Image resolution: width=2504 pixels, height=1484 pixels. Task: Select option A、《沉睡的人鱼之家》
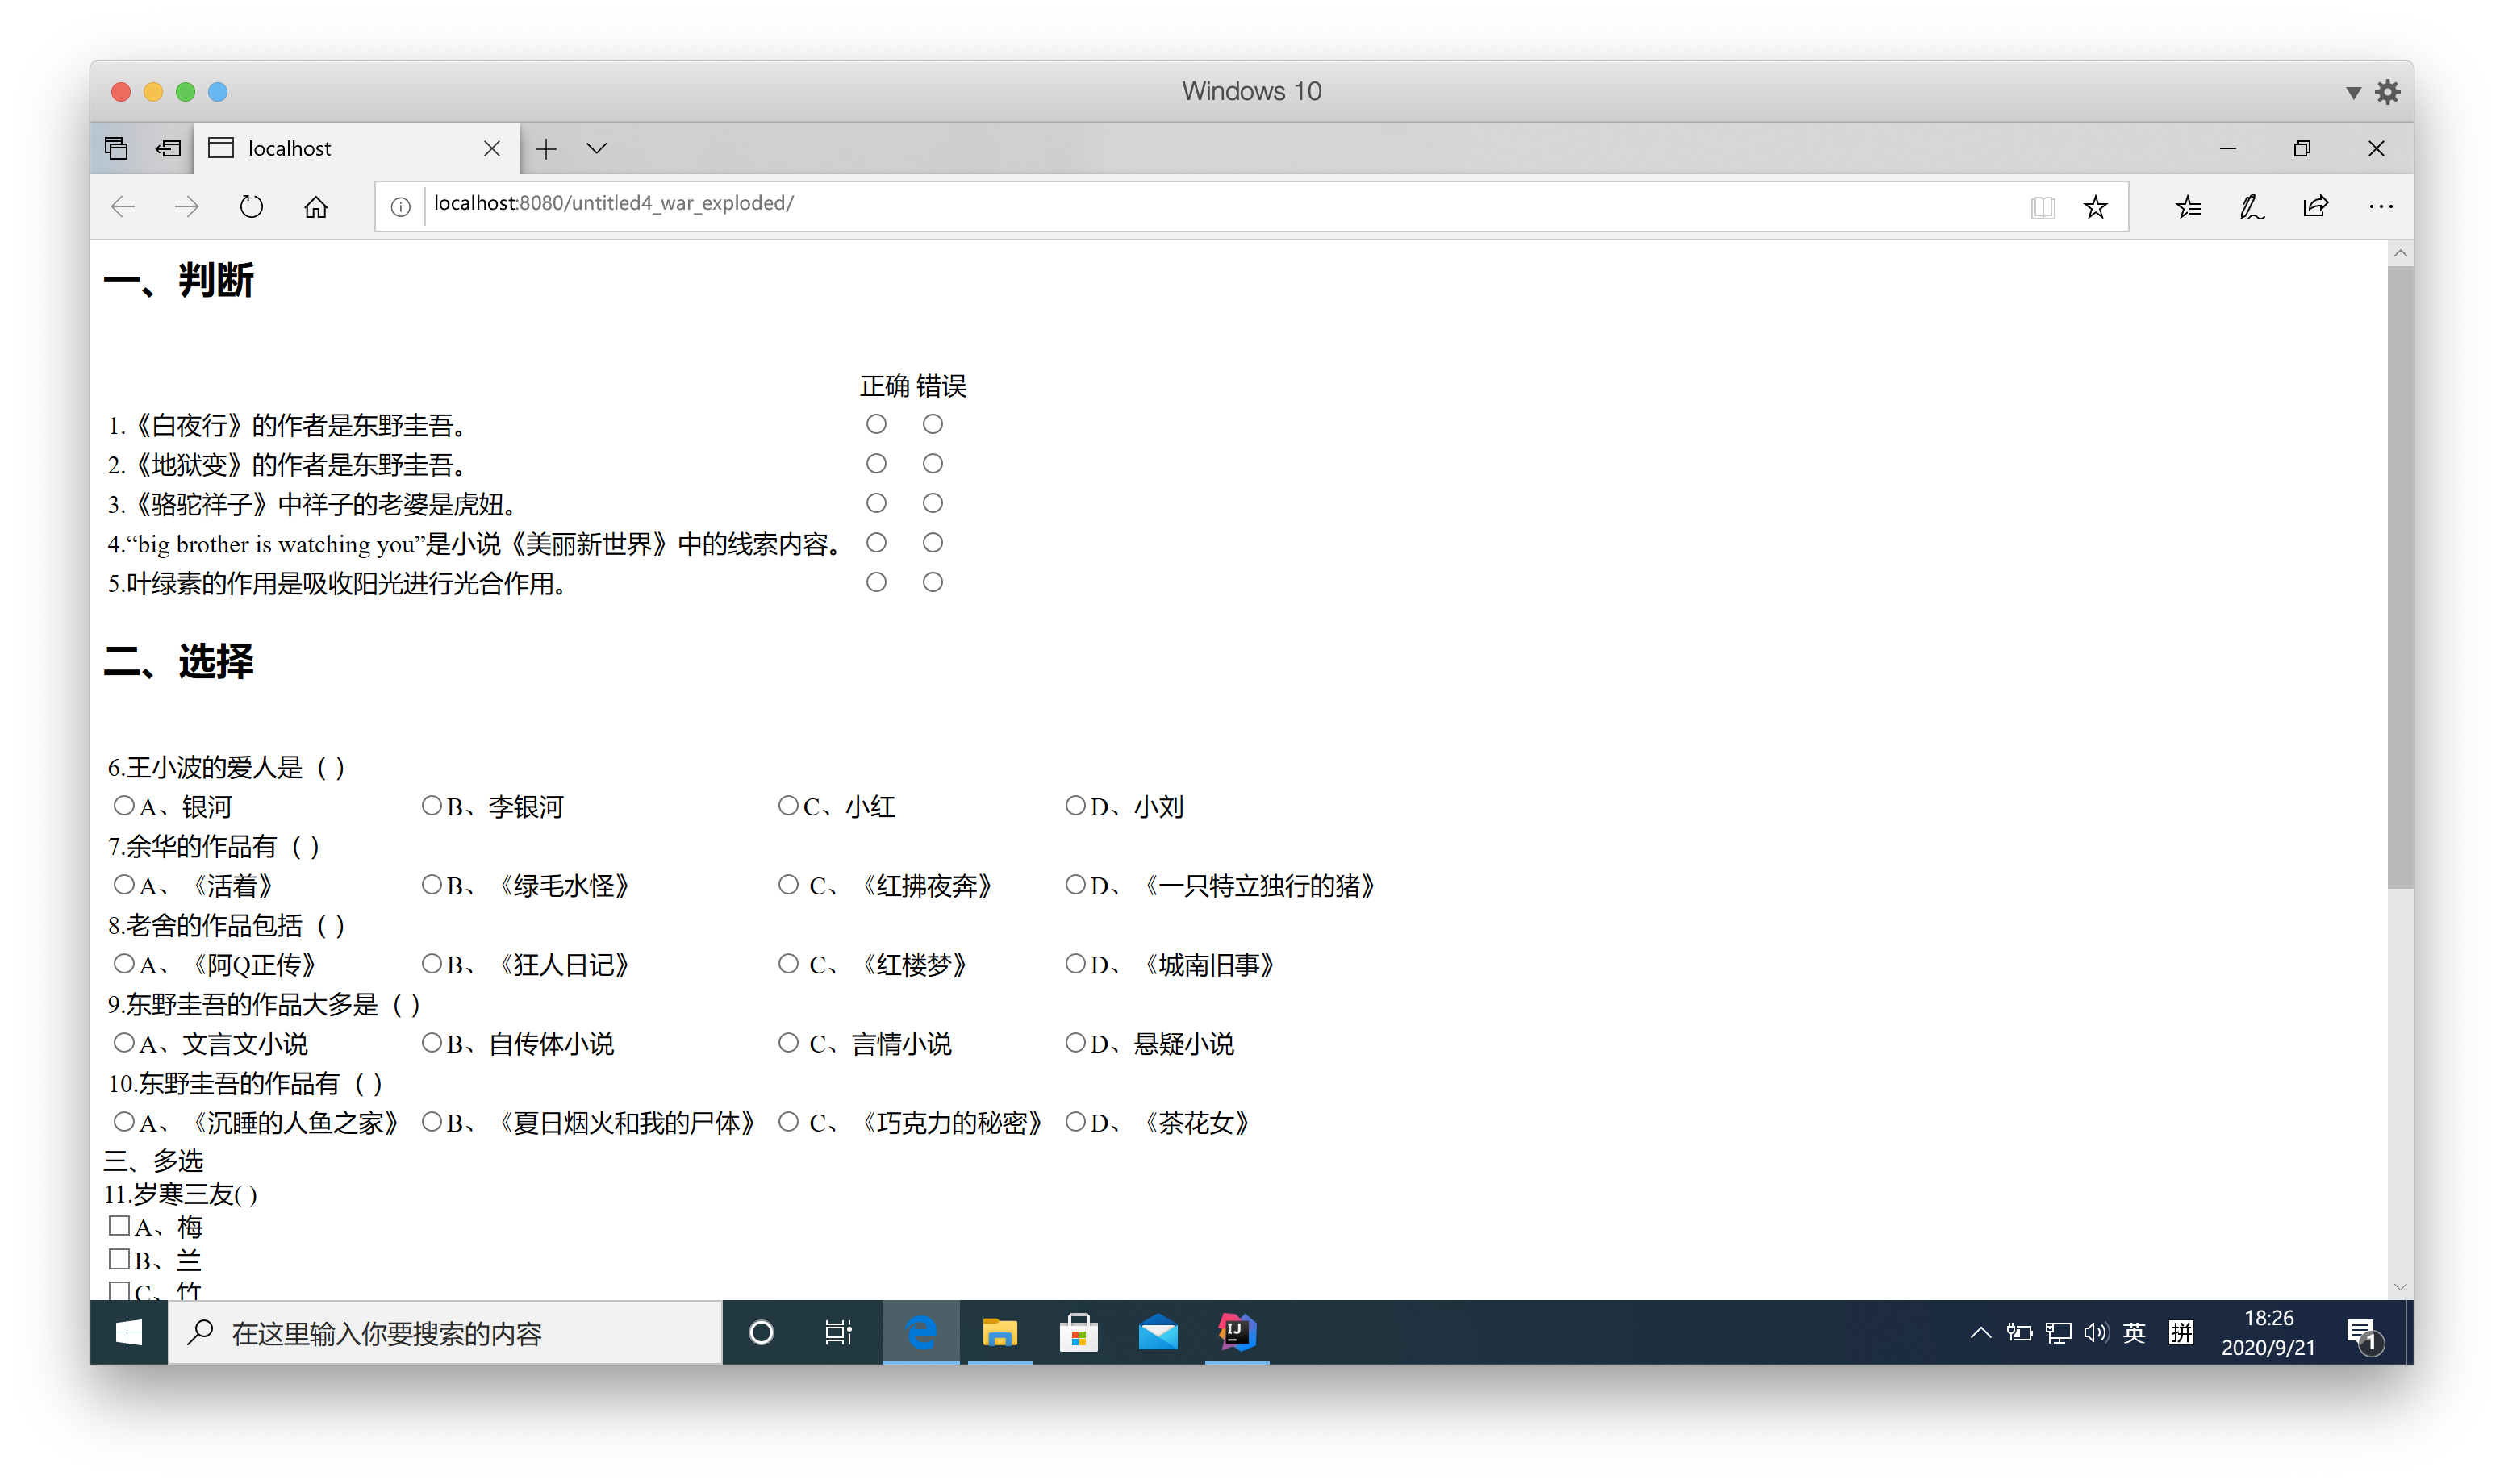[x=124, y=1121]
